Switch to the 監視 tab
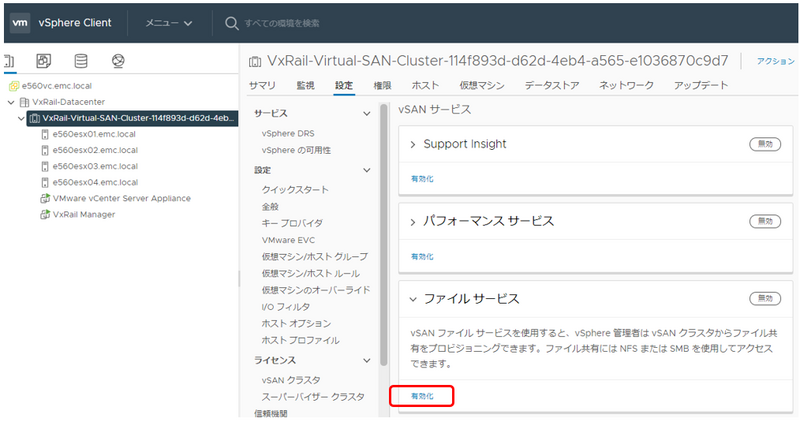The image size is (800, 422). pos(305,85)
